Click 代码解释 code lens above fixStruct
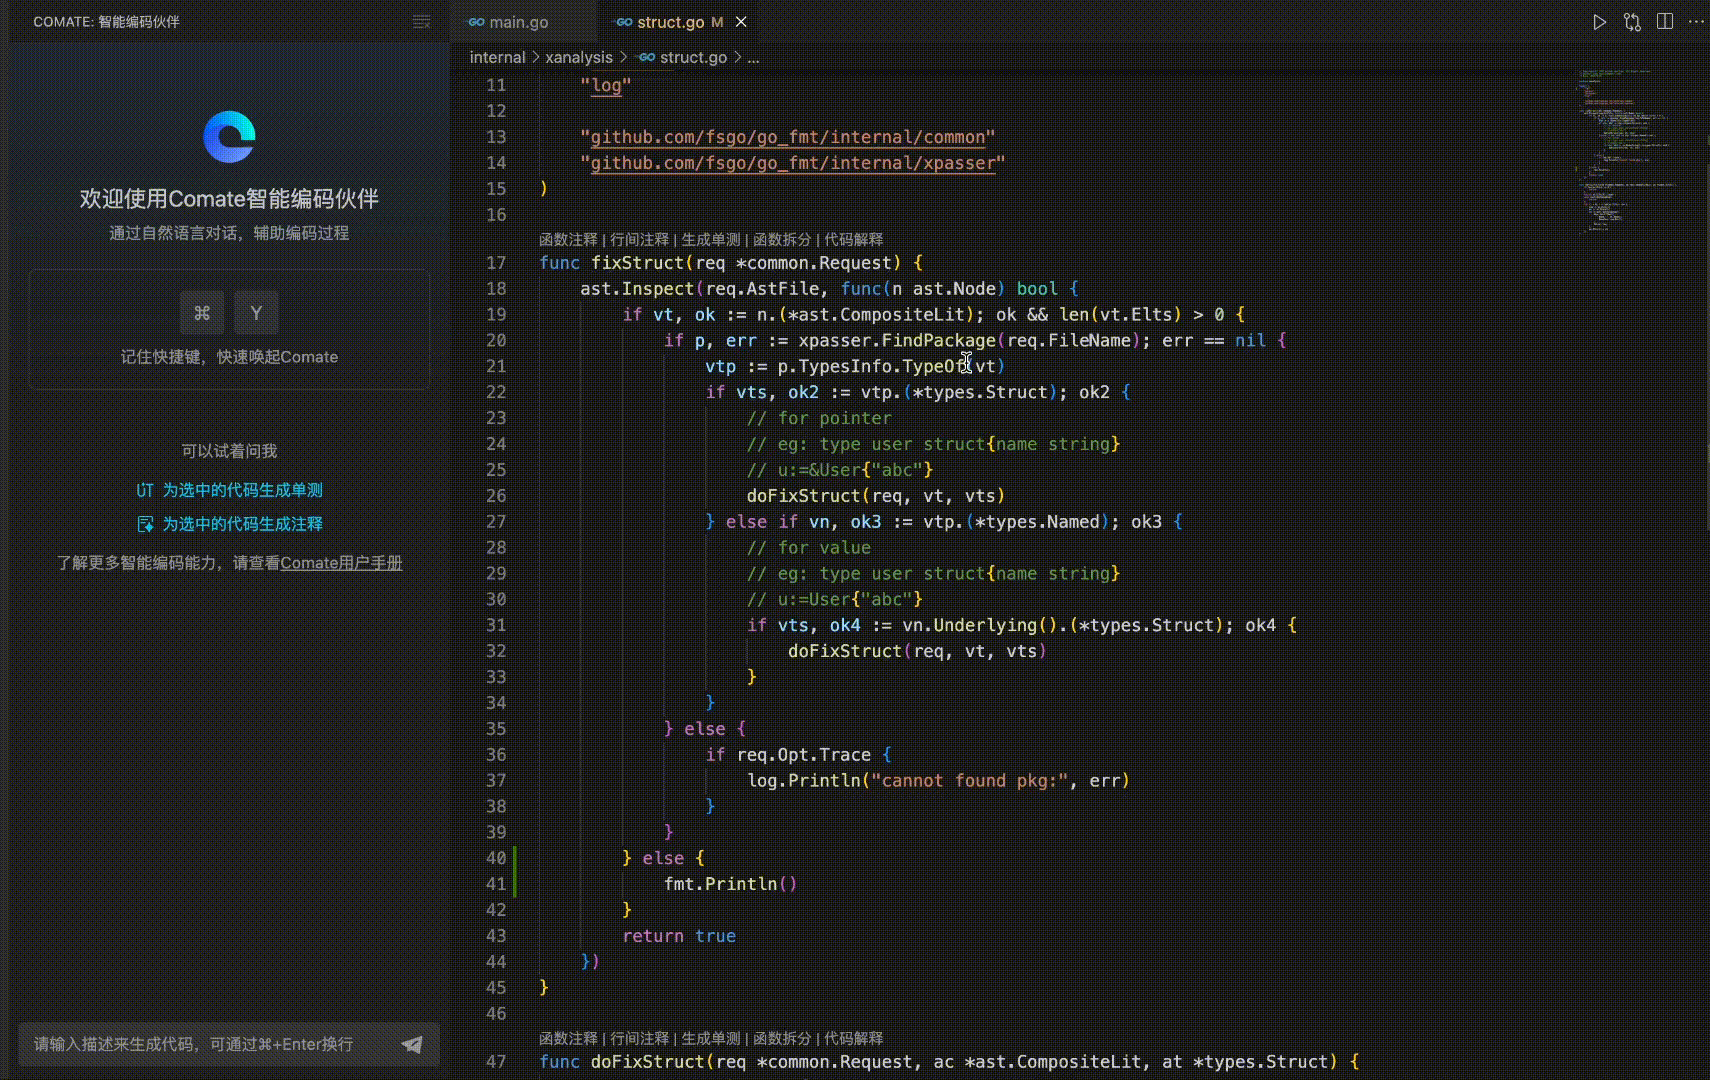The height and width of the screenshot is (1080, 1710). coord(853,240)
